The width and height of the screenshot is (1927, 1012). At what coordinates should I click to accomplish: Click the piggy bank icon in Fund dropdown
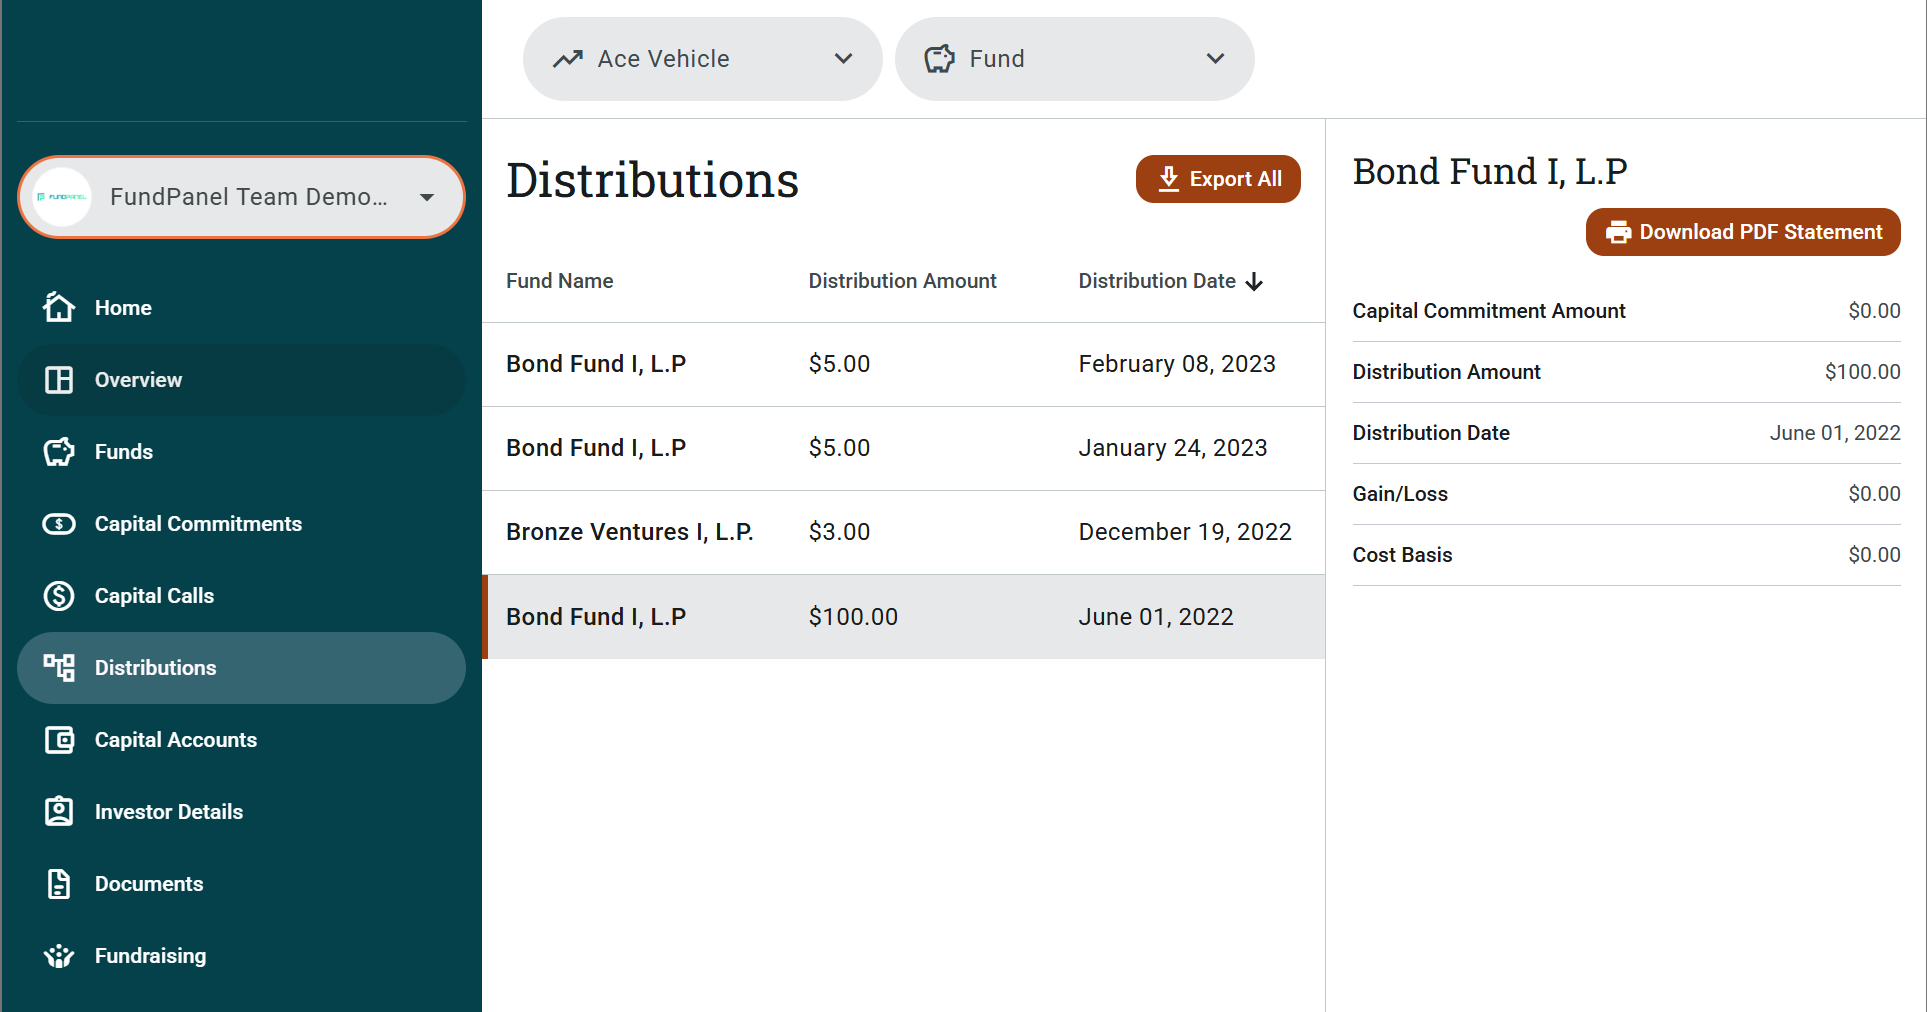click(939, 59)
